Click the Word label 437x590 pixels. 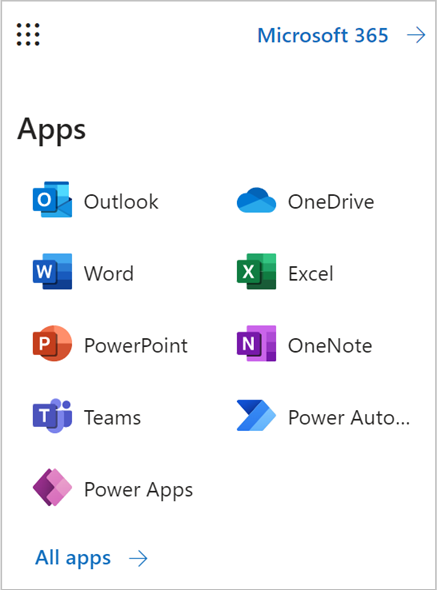click(x=109, y=274)
